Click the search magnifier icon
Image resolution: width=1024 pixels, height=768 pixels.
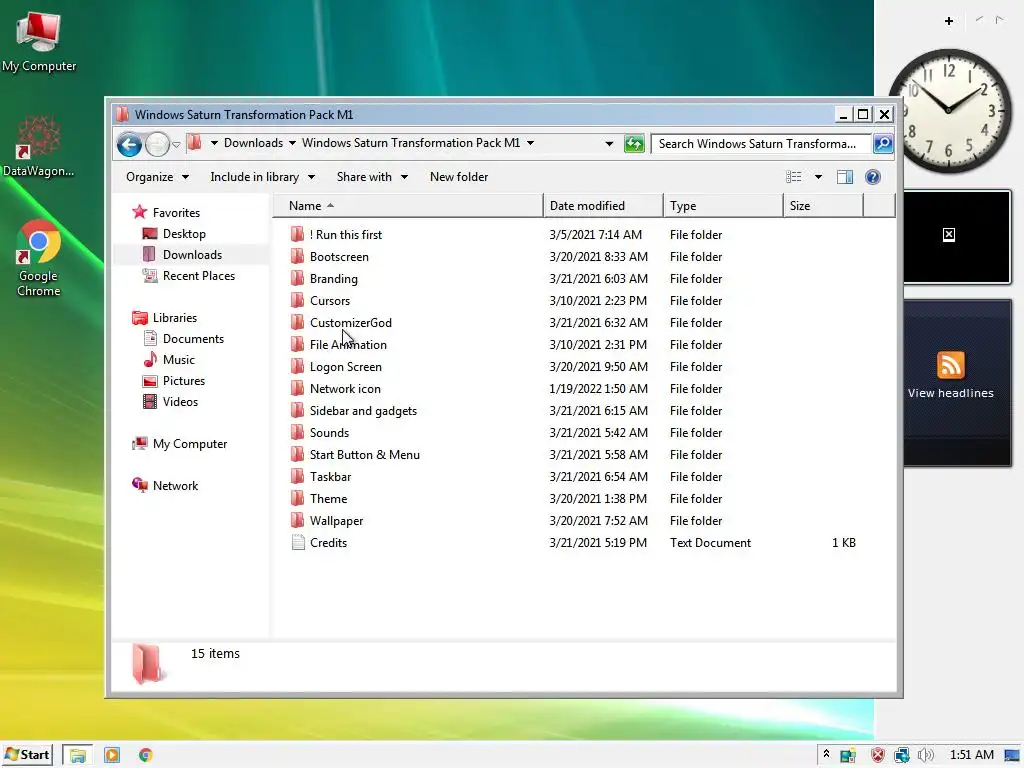(882, 144)
